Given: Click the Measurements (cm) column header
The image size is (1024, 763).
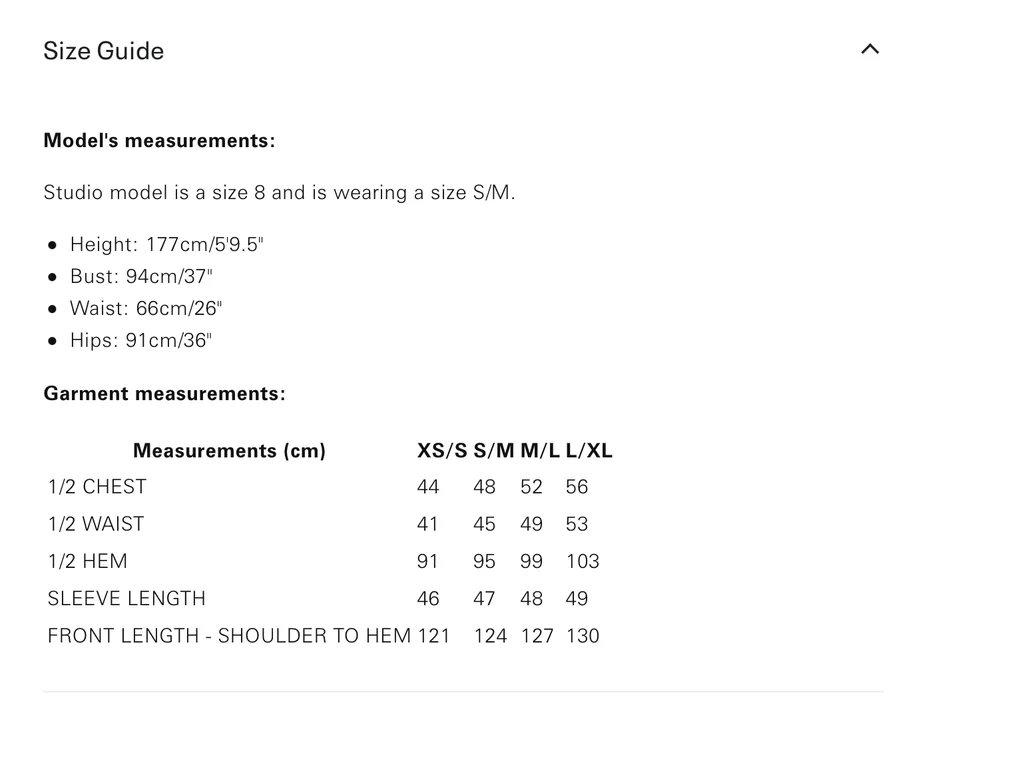Looking at the screenshot, I should tap(229, 451).
